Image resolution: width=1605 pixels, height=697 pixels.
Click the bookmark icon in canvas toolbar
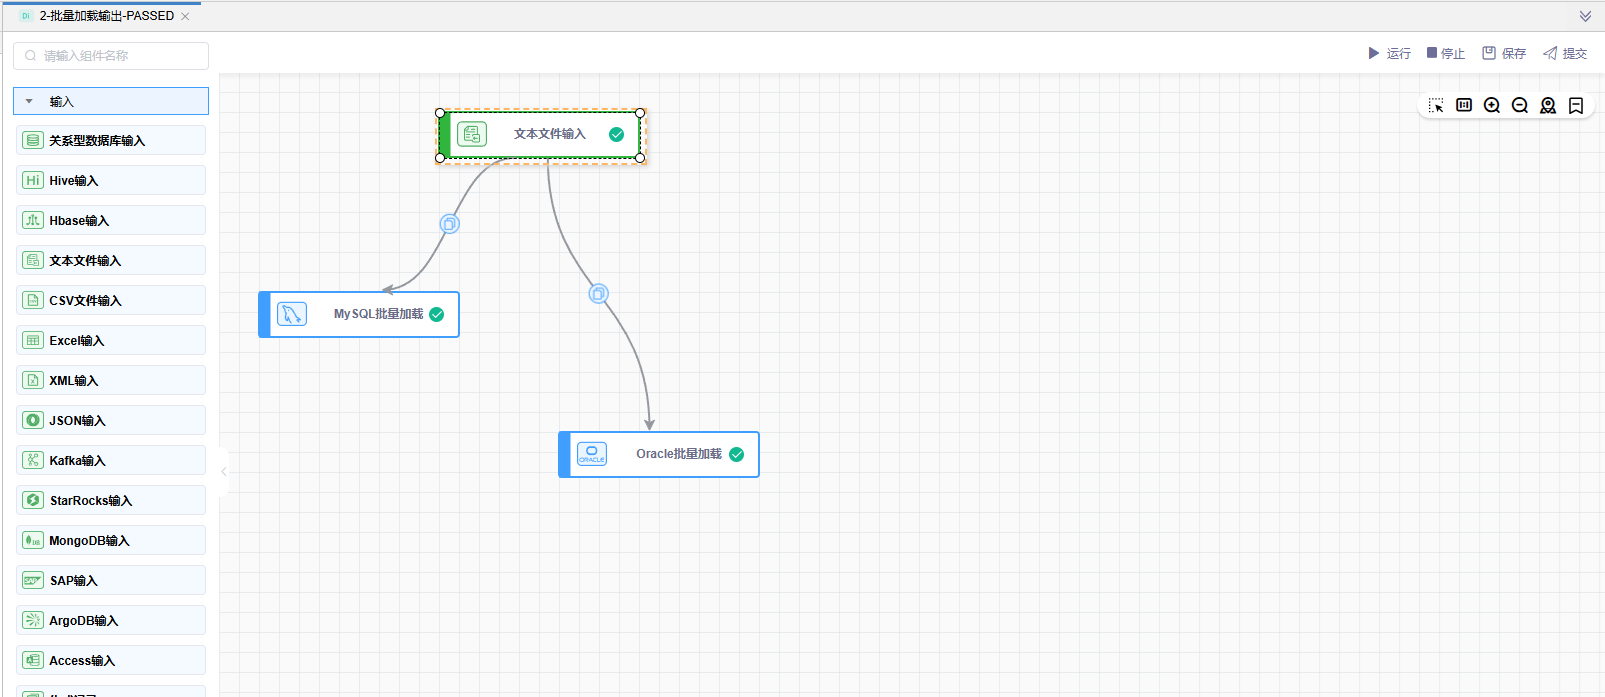1576,106
